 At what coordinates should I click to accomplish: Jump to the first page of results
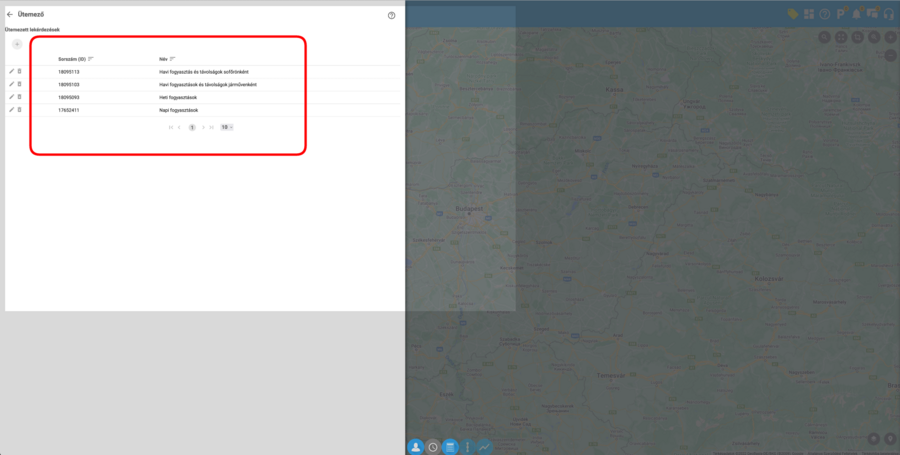(171, 127)
